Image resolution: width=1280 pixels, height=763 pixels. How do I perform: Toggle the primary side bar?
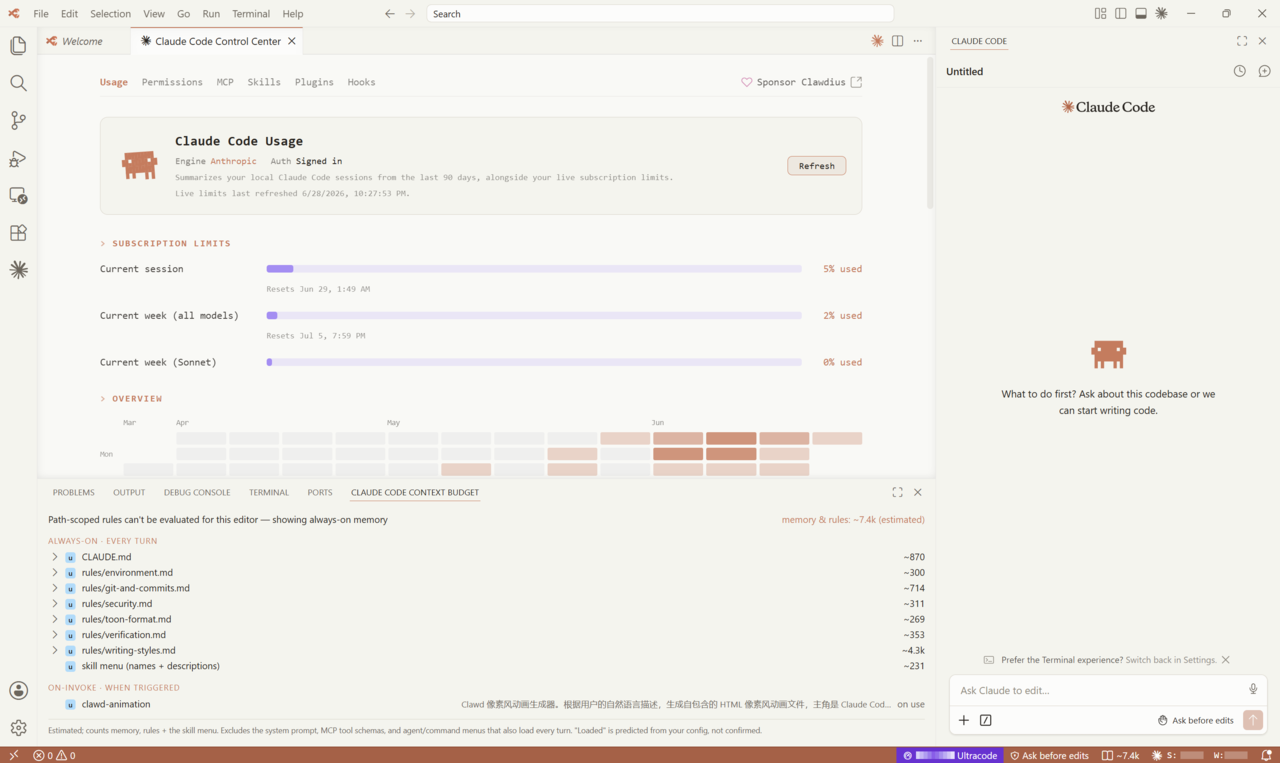point(1121,14)
